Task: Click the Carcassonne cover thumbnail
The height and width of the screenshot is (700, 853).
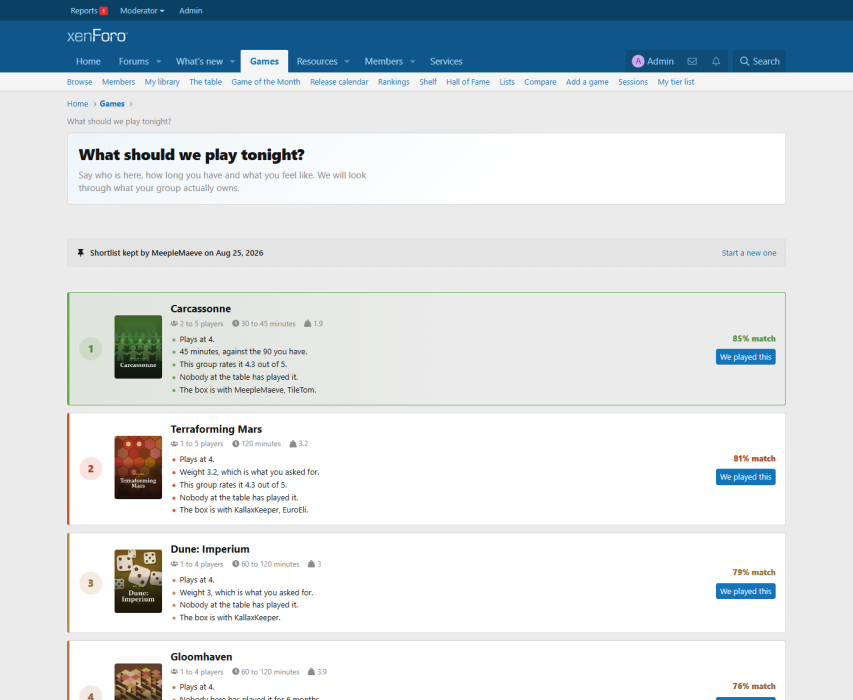Action: click(138, 347)
